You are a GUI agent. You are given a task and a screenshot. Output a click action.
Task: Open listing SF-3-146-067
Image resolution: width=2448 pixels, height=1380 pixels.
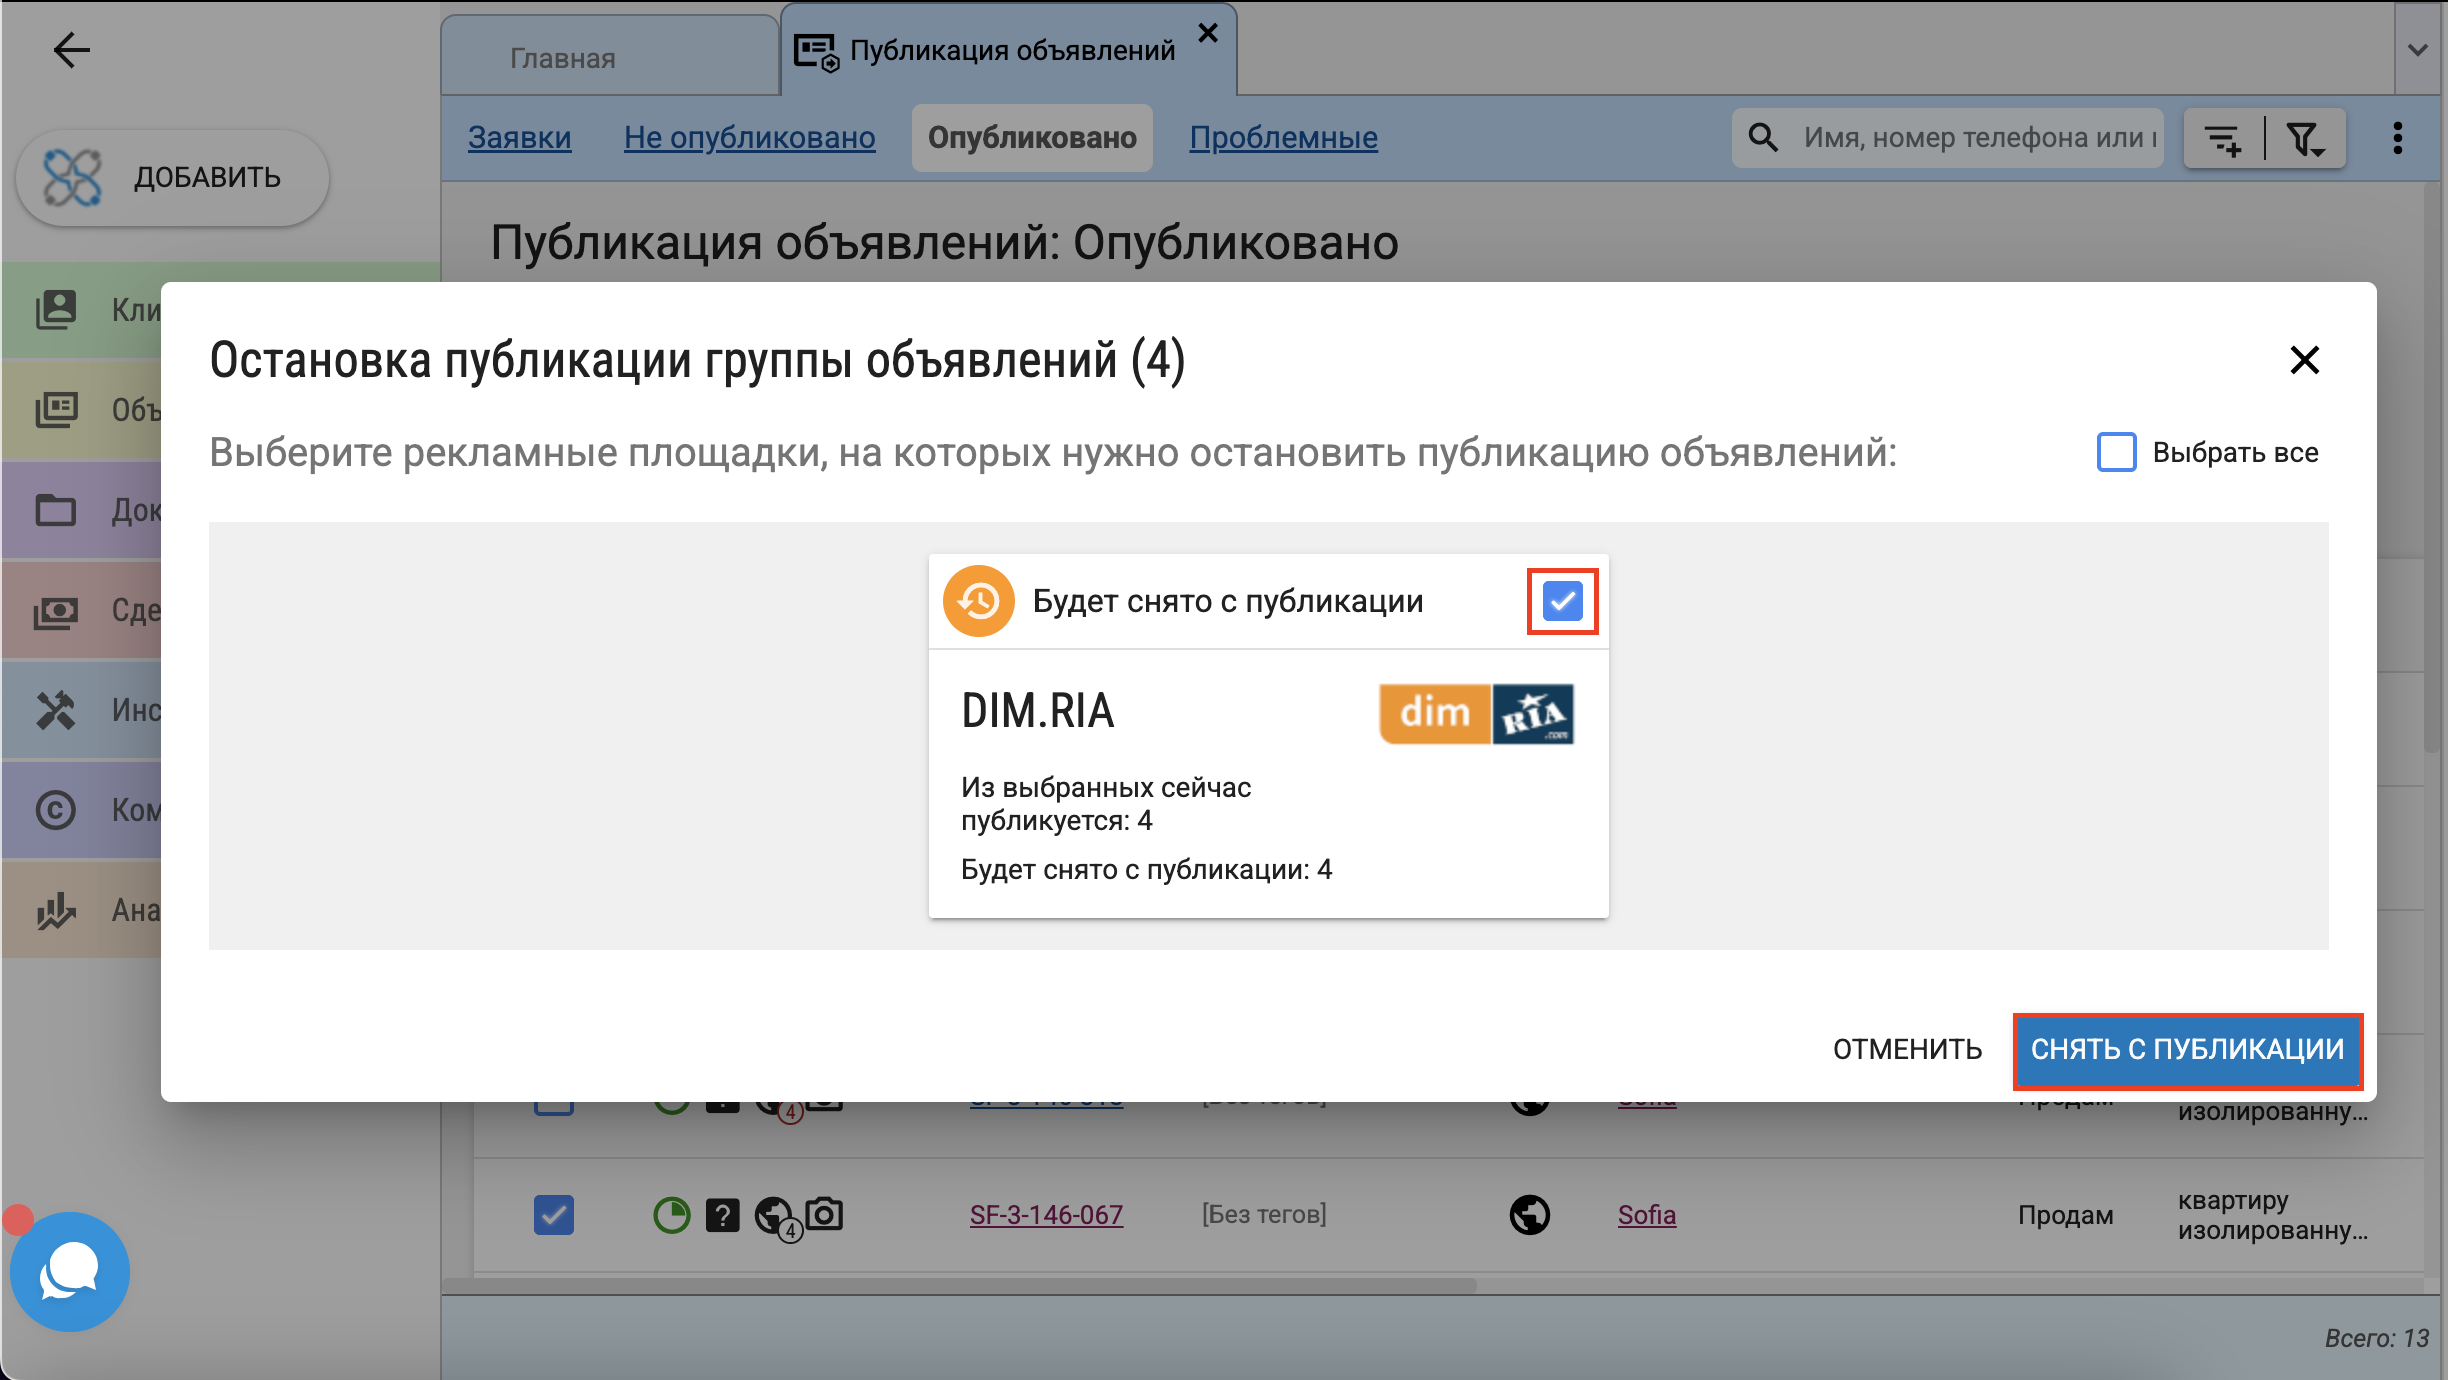1046,1215
